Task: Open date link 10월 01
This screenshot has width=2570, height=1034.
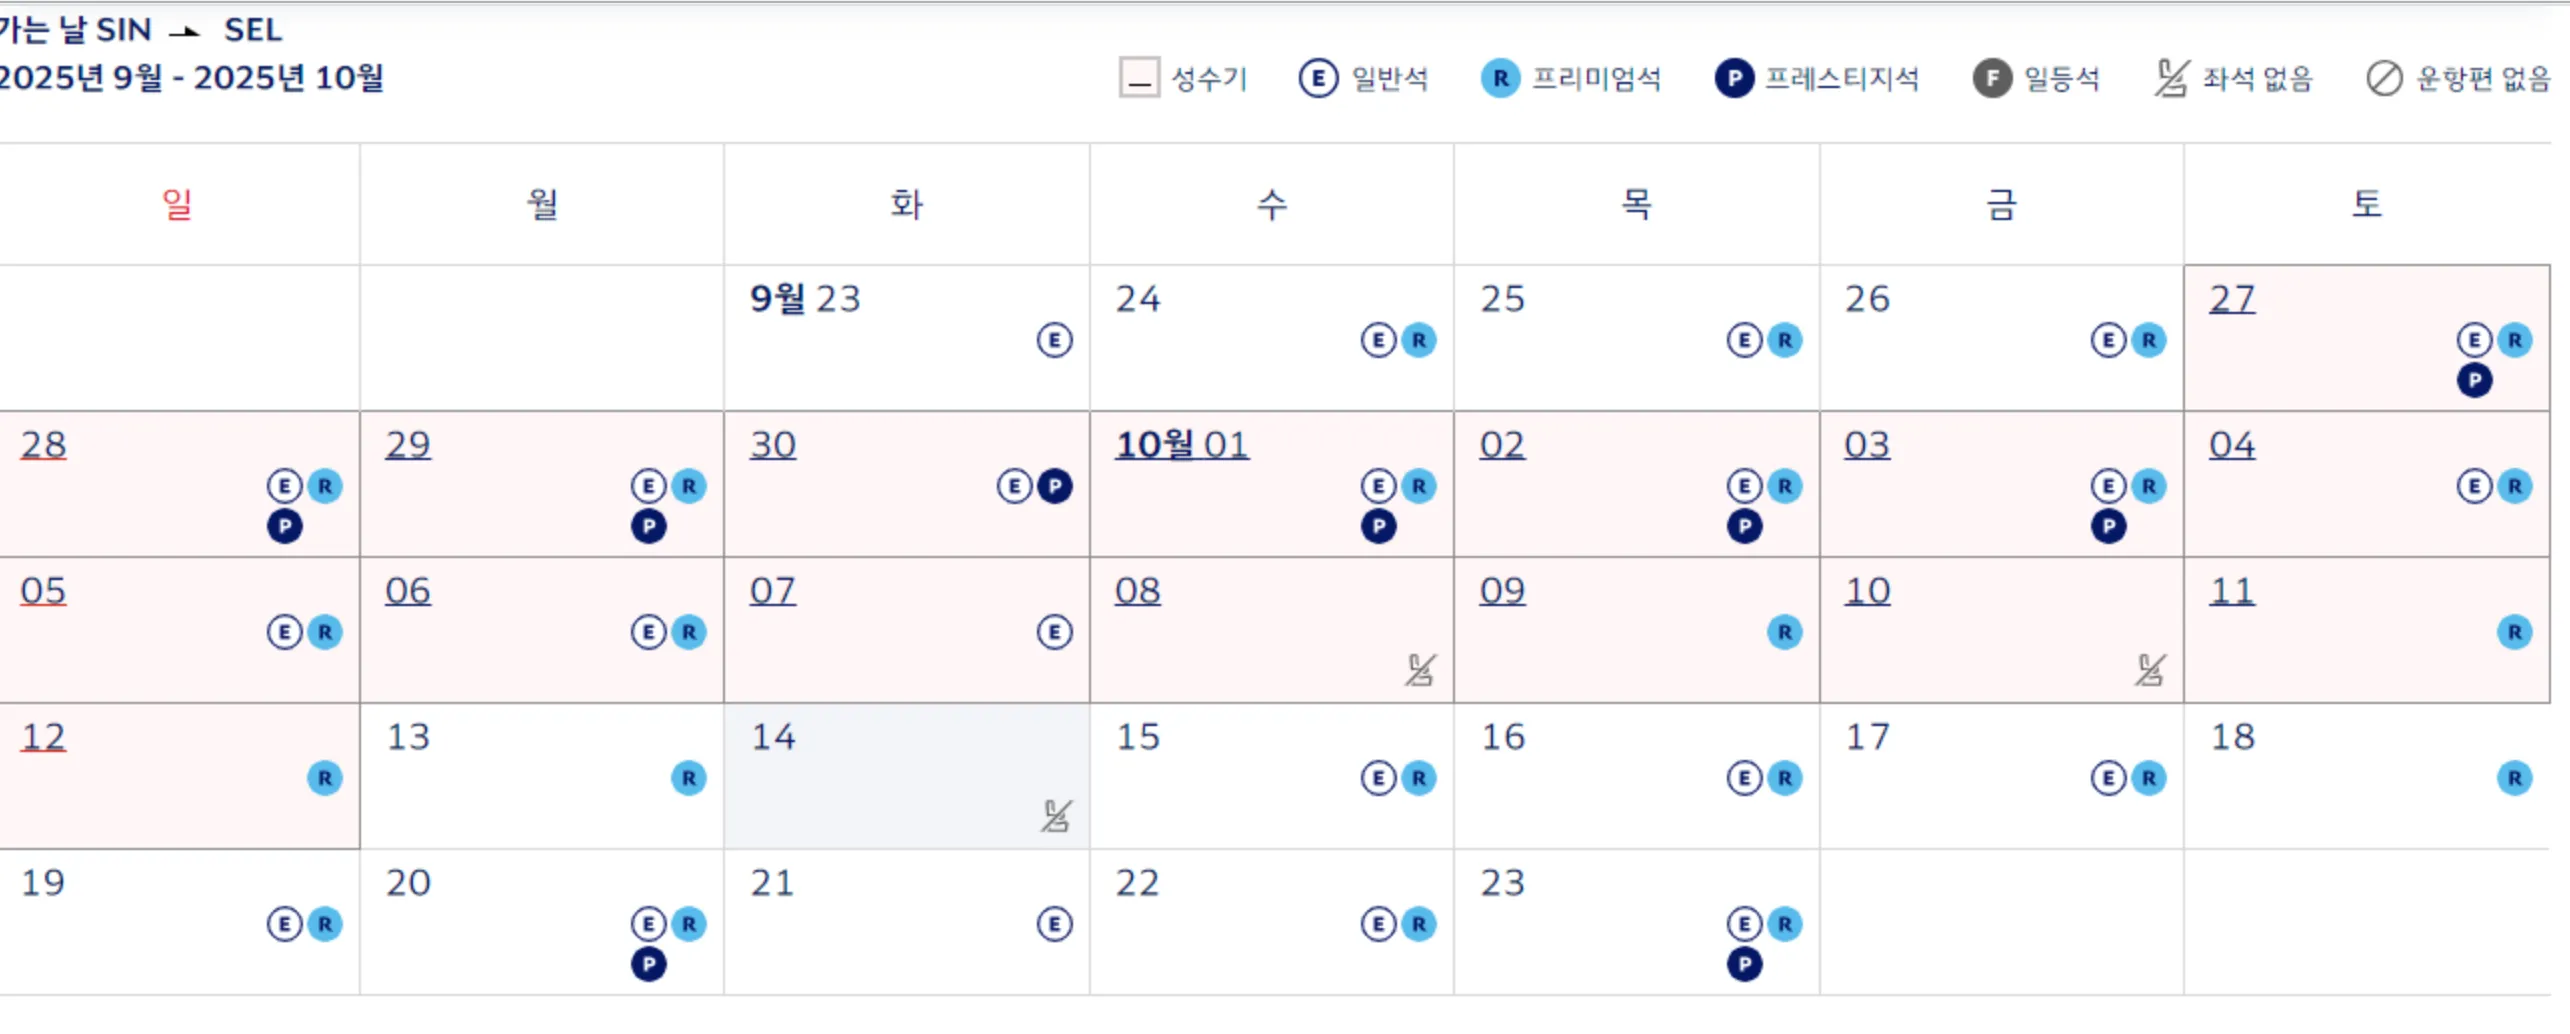Action: pyautogui.click(x=1182, y=445)
